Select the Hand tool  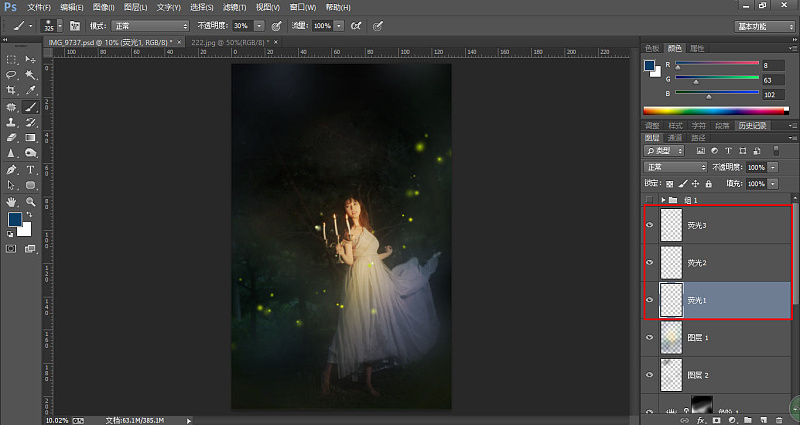(x=11, y=202)
